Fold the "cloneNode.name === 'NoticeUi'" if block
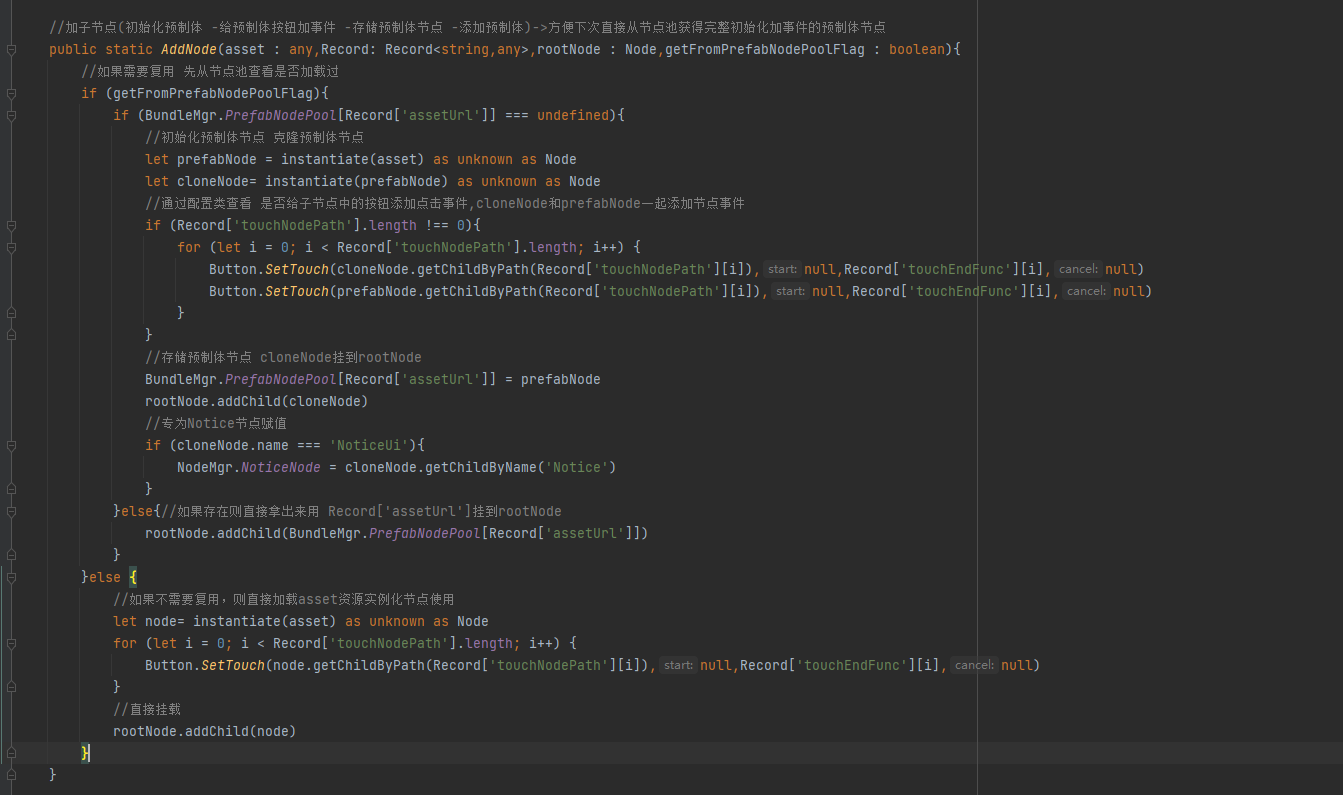Viewport: 1343px width, 795px height. [11, 445]
